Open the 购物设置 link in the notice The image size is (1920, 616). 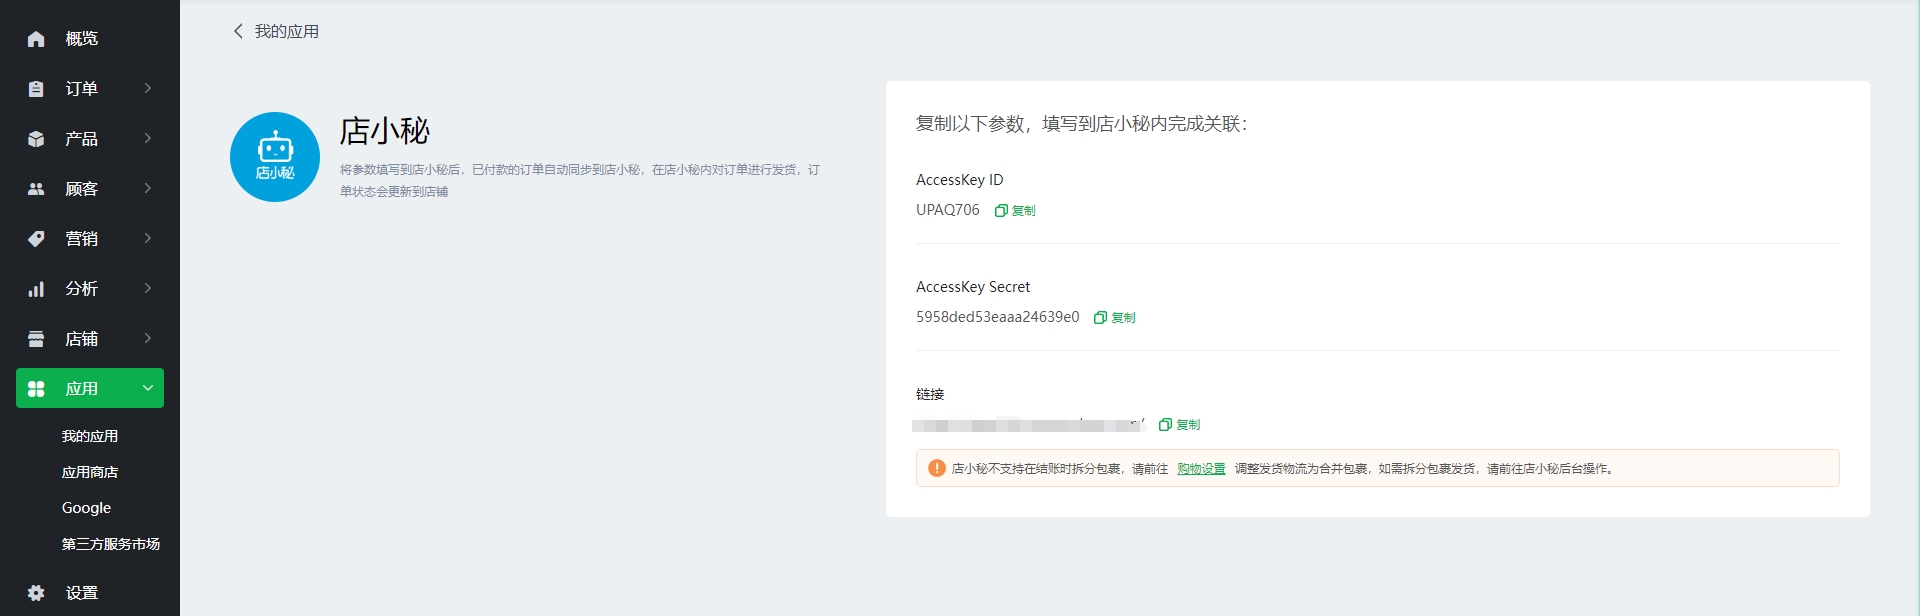(1201, 469)
